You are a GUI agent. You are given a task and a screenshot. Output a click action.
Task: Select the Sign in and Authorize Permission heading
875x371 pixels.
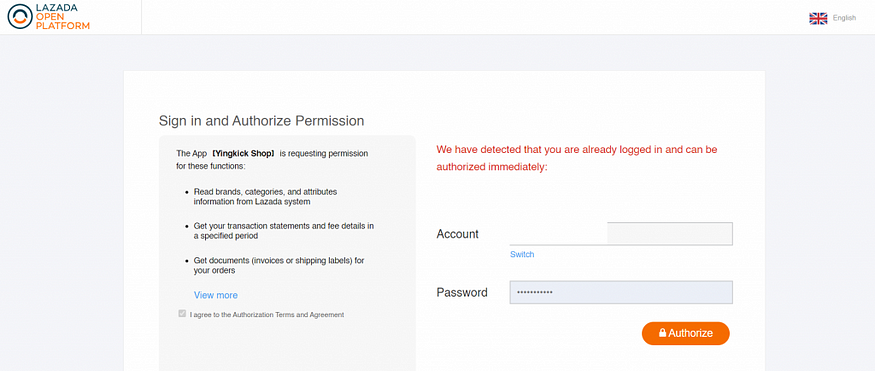tap(261, 121)
